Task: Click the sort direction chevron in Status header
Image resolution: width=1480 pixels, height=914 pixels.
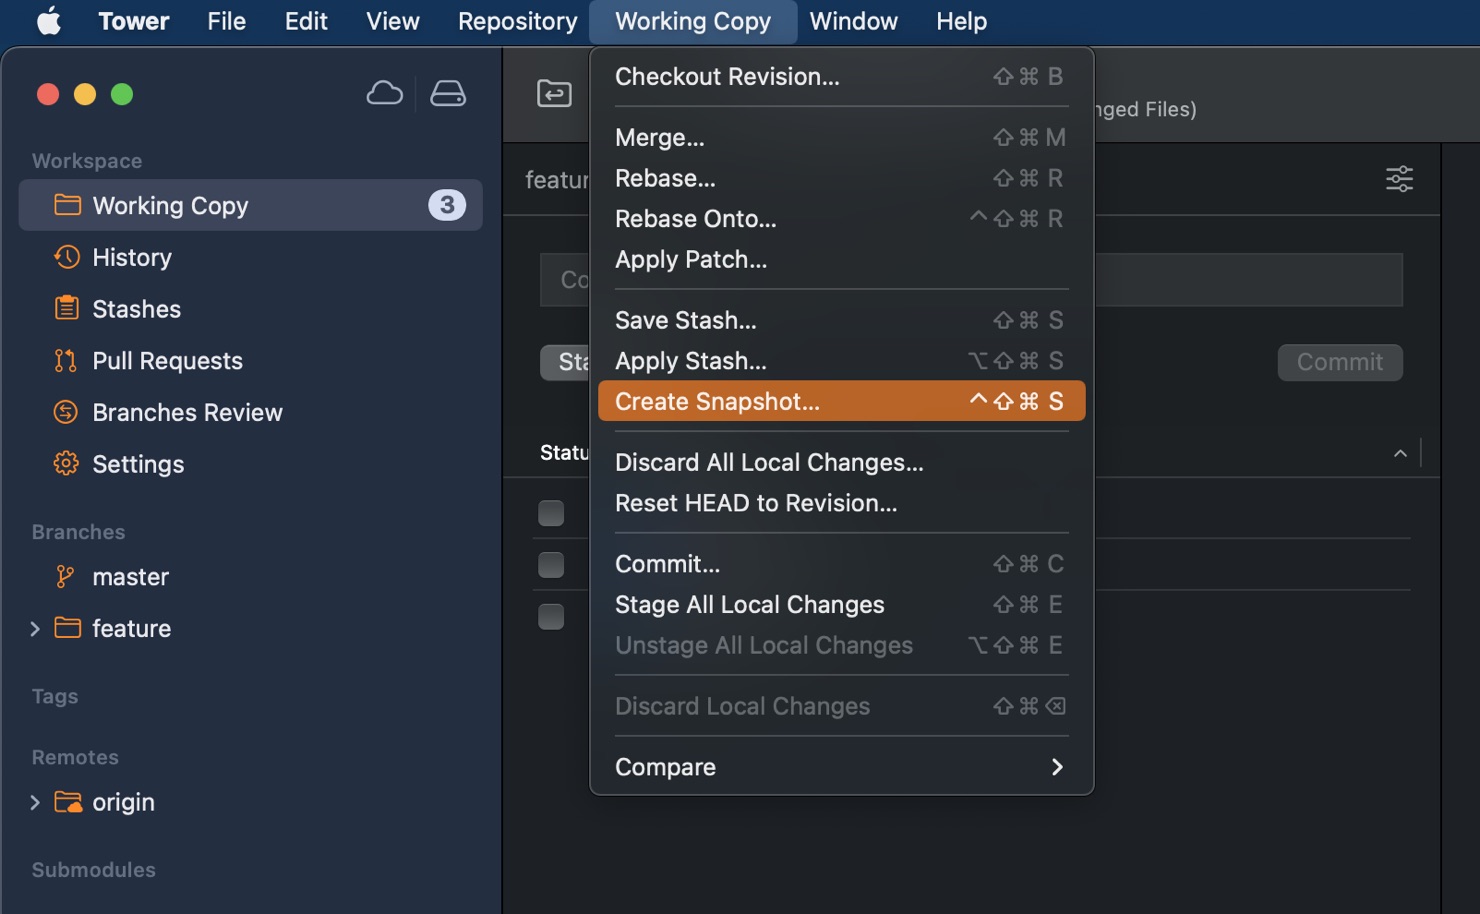Action: (x=1400, y=454)
